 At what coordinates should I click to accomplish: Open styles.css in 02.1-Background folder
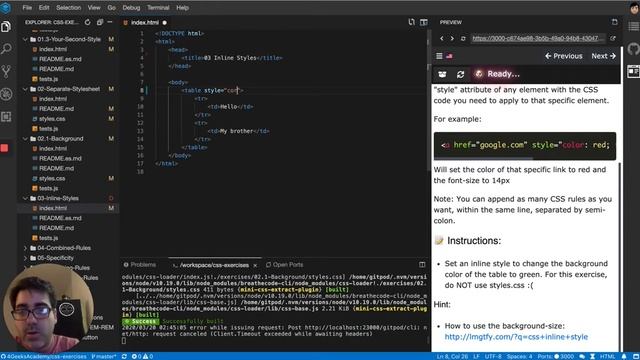[52, 178]
